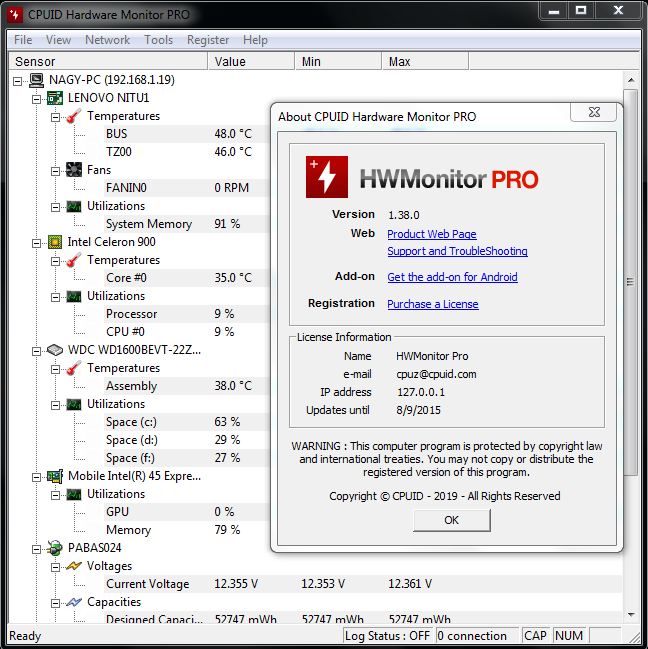
Task: Click the Utilizations icon under Intel Celeron 900
Action: click(x=74, y=296)
